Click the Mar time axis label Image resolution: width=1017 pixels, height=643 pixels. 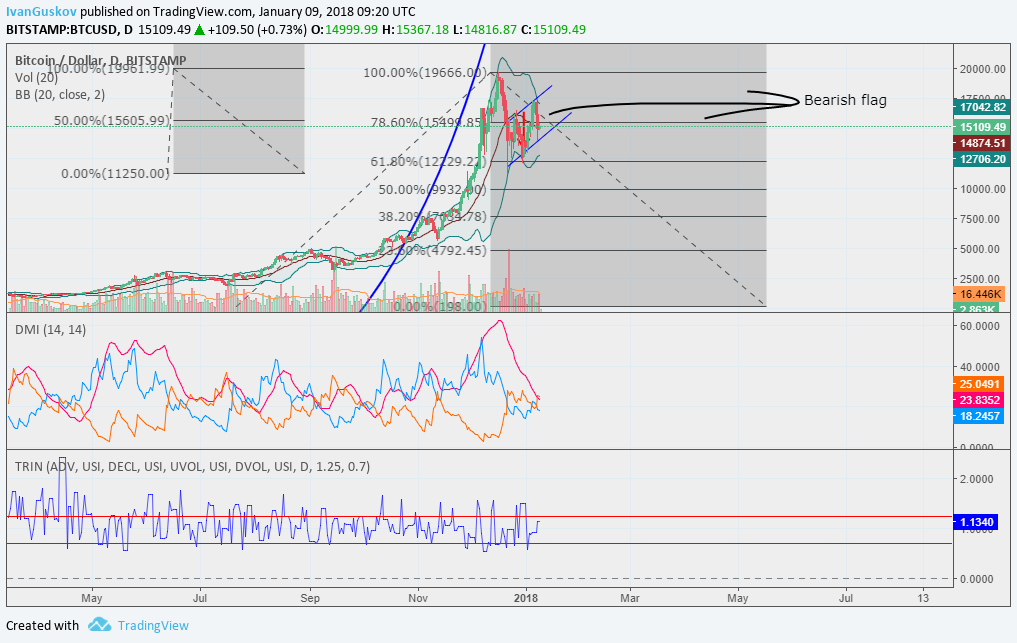point(630,598)
